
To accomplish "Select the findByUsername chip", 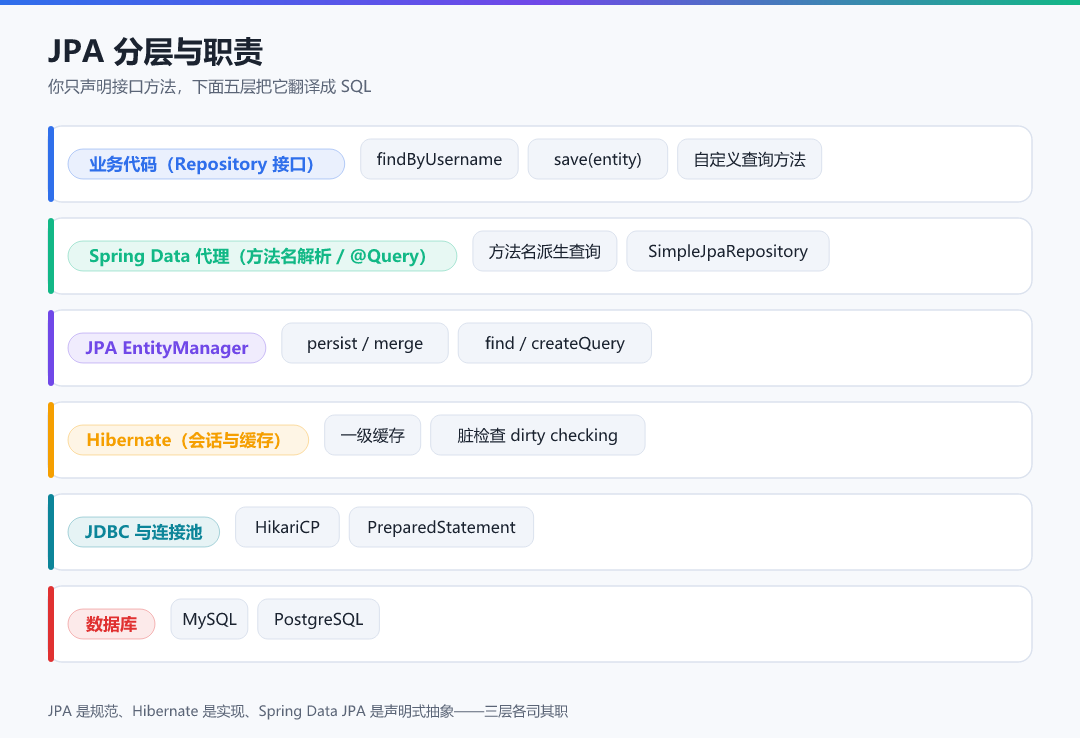I will point(439,159).
